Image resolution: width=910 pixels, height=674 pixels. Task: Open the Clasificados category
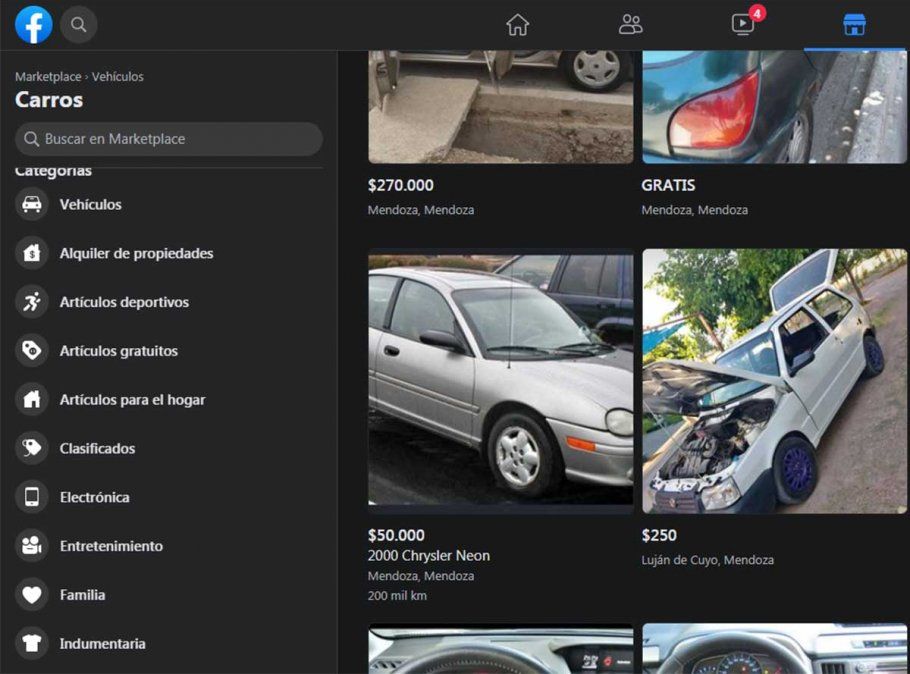coord(97,449)
